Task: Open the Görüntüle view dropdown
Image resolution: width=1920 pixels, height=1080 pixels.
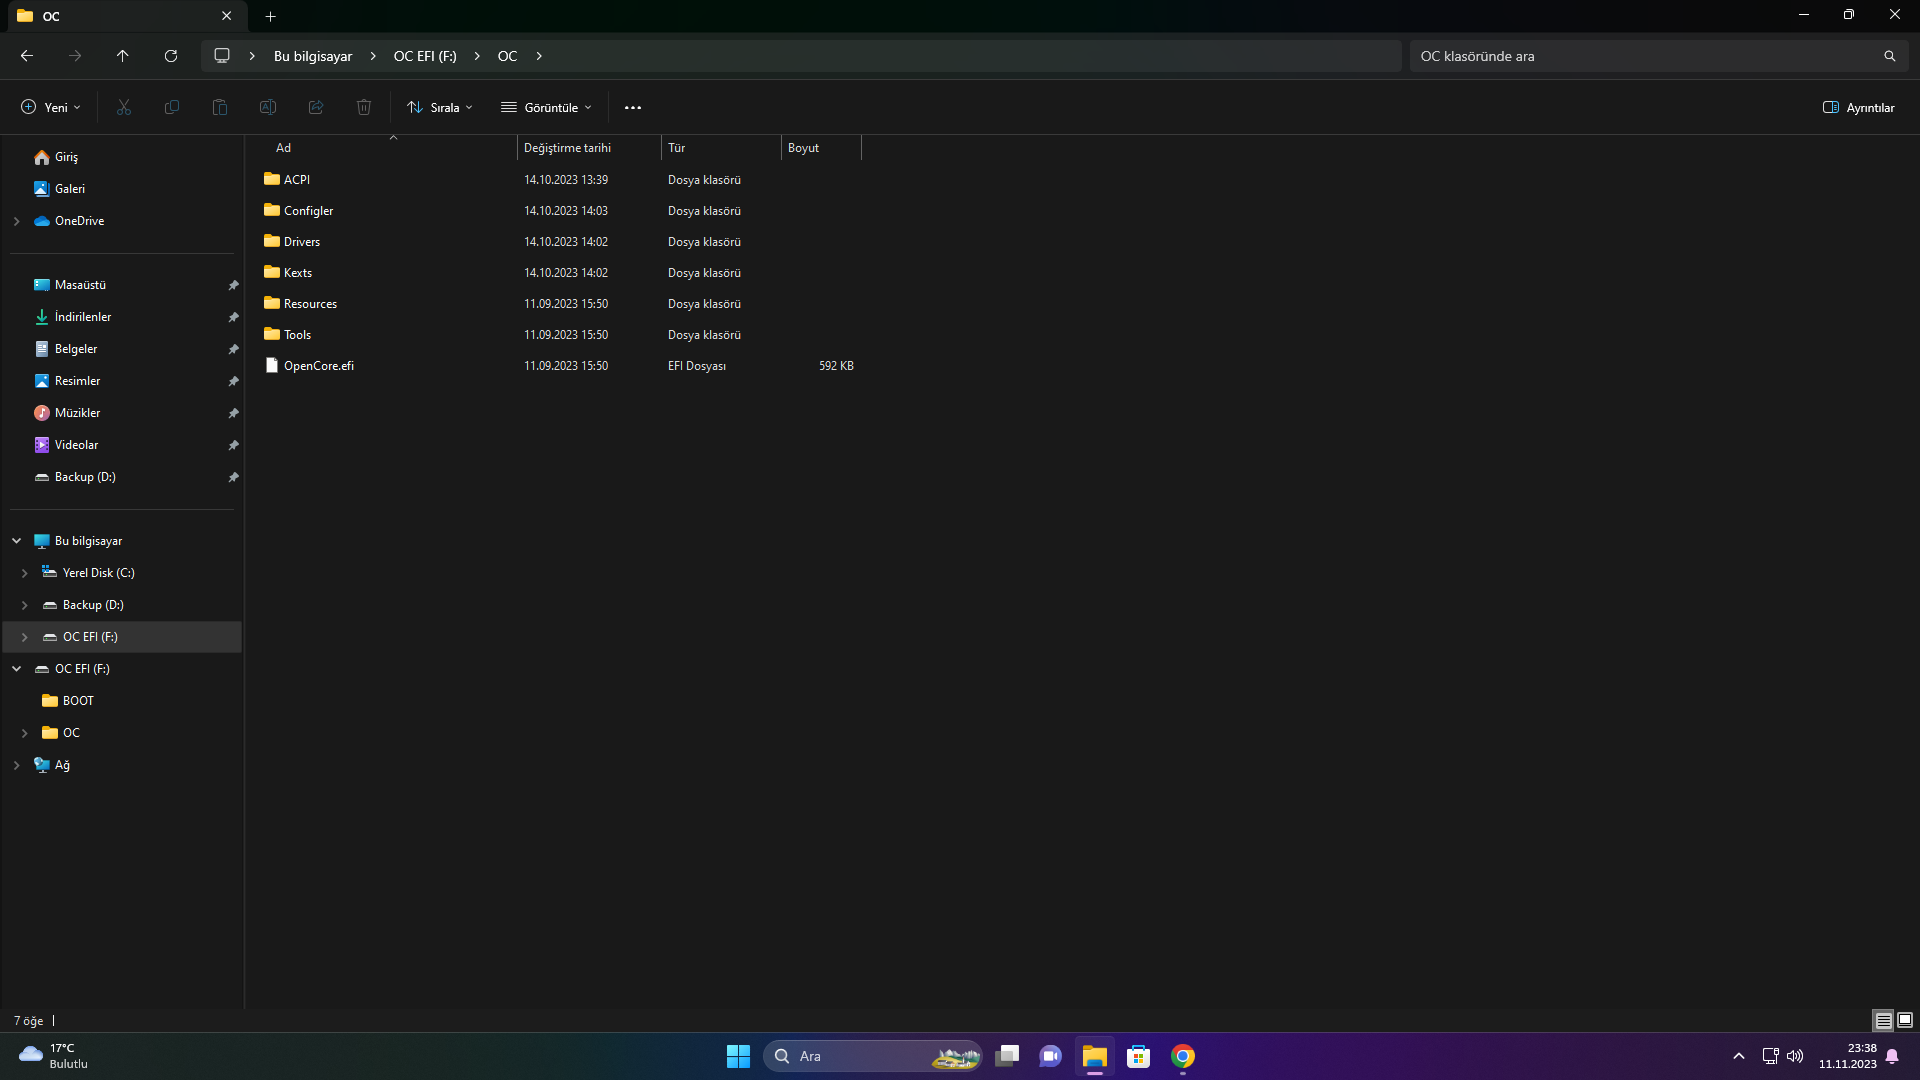Action: point(547,107)
